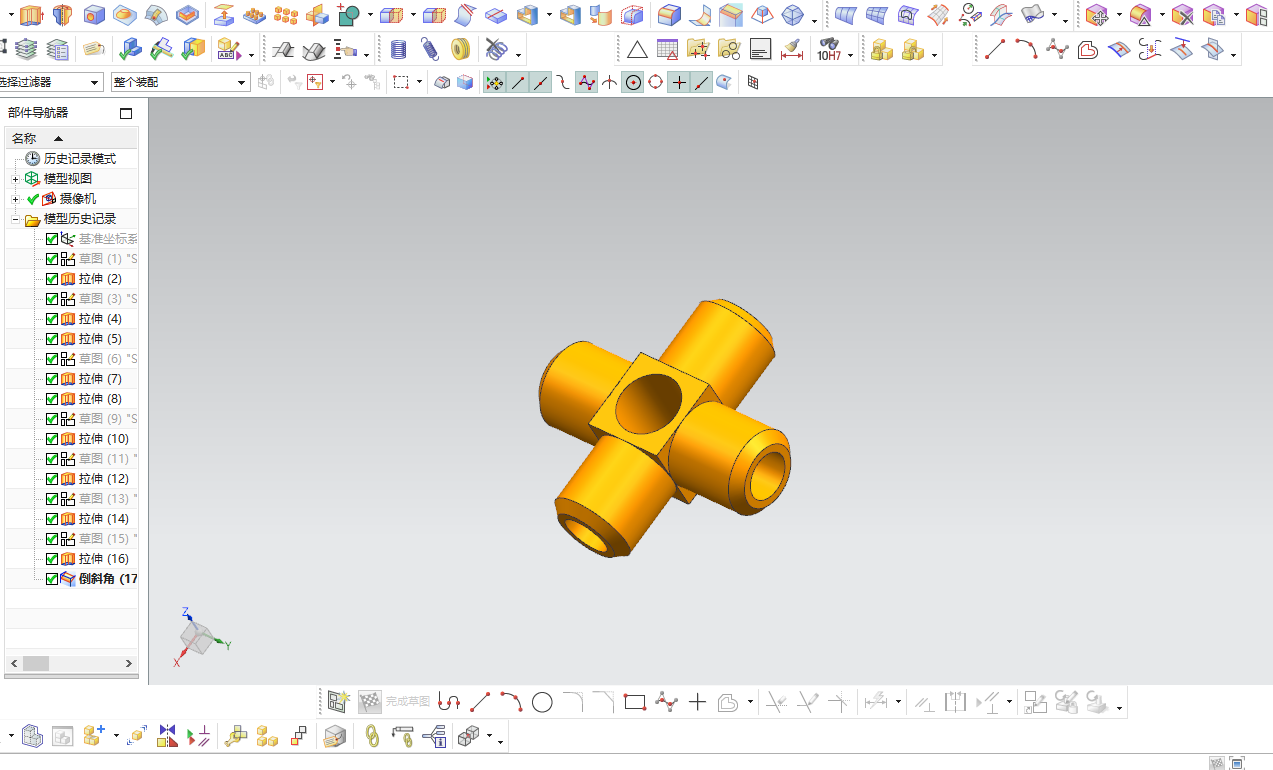Click the mirror assembly icon in bottom toolbar
1273x770 pixels.
tap(167, 737)
